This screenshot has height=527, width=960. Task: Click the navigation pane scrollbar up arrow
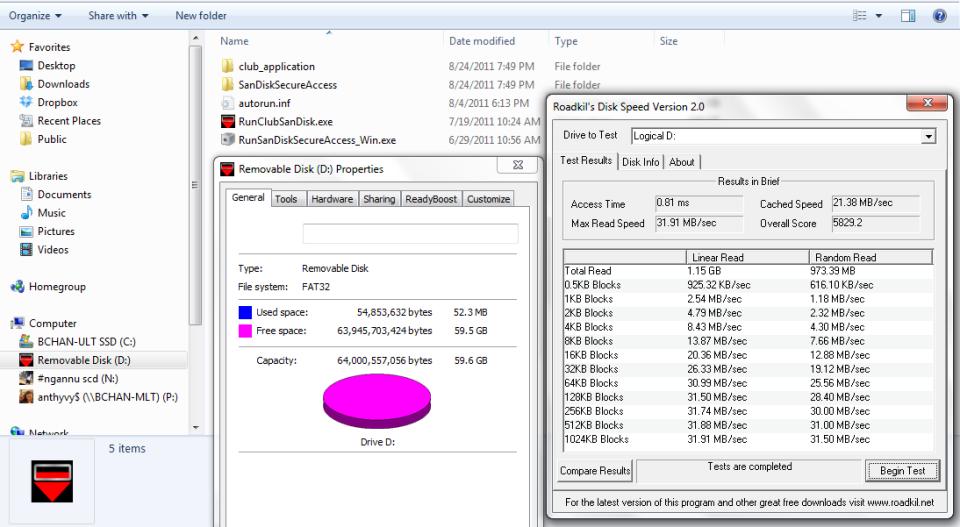(196, 38)
